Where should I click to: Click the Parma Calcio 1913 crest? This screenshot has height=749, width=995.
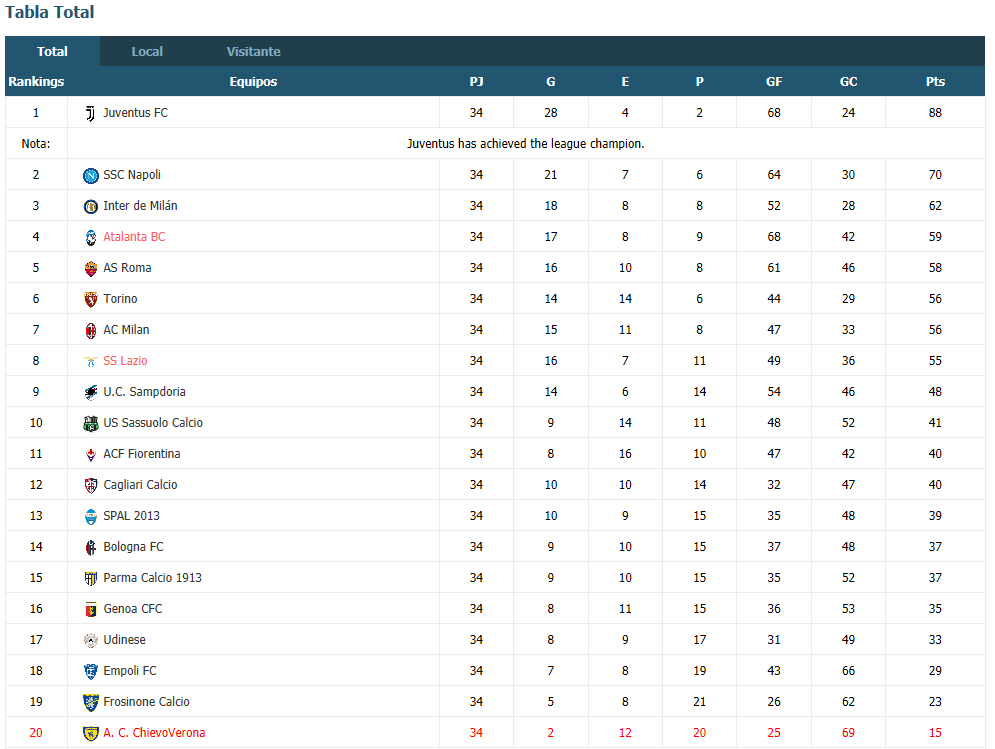point(91,578)
